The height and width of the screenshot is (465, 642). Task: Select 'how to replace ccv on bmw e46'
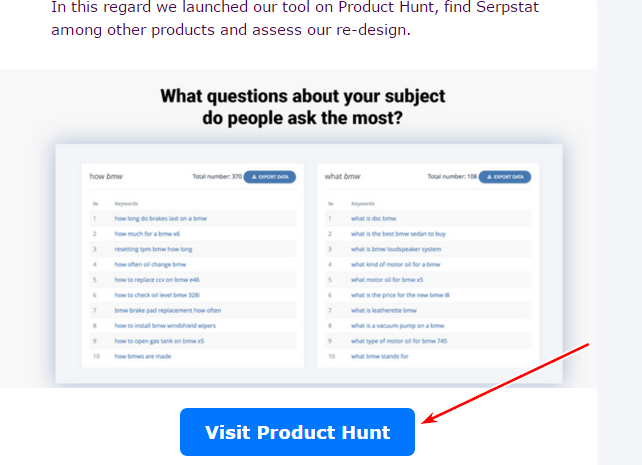click(157, 280)
